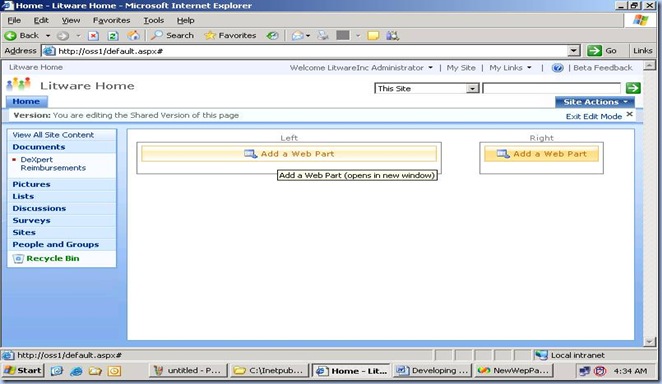662x384 pixels.
Task: Open the File menu
Action: tap(14, 20)
